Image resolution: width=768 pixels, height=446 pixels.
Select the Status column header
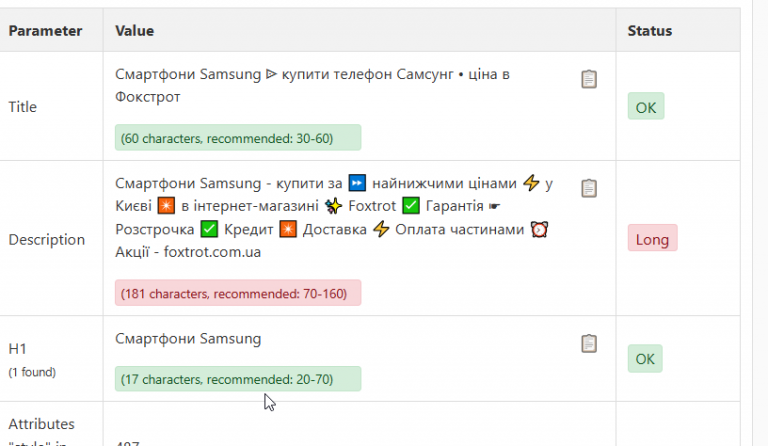pos(649,31)
